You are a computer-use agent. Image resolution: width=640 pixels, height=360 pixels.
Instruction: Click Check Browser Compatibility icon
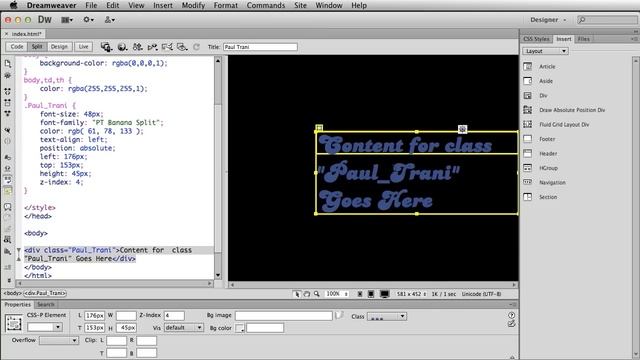click(x=167, y=47)
